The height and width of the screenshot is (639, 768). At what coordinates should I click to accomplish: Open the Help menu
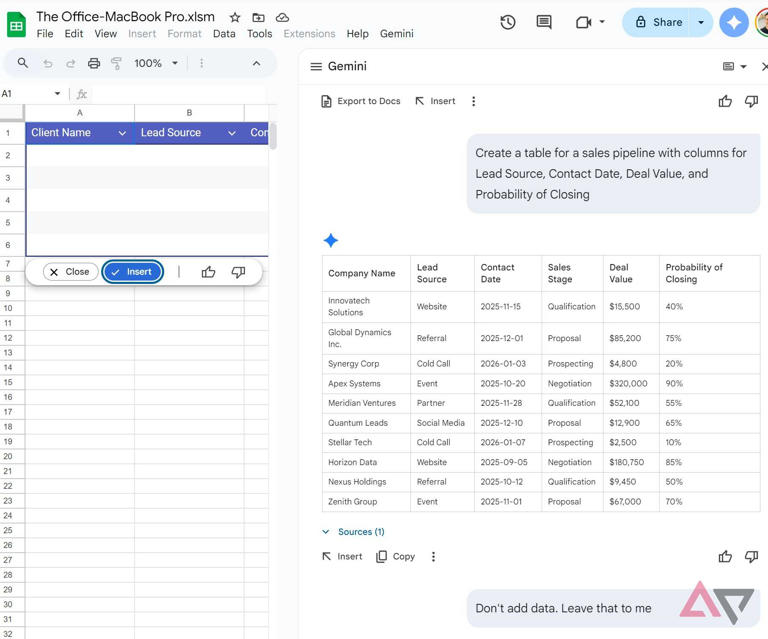357,34
